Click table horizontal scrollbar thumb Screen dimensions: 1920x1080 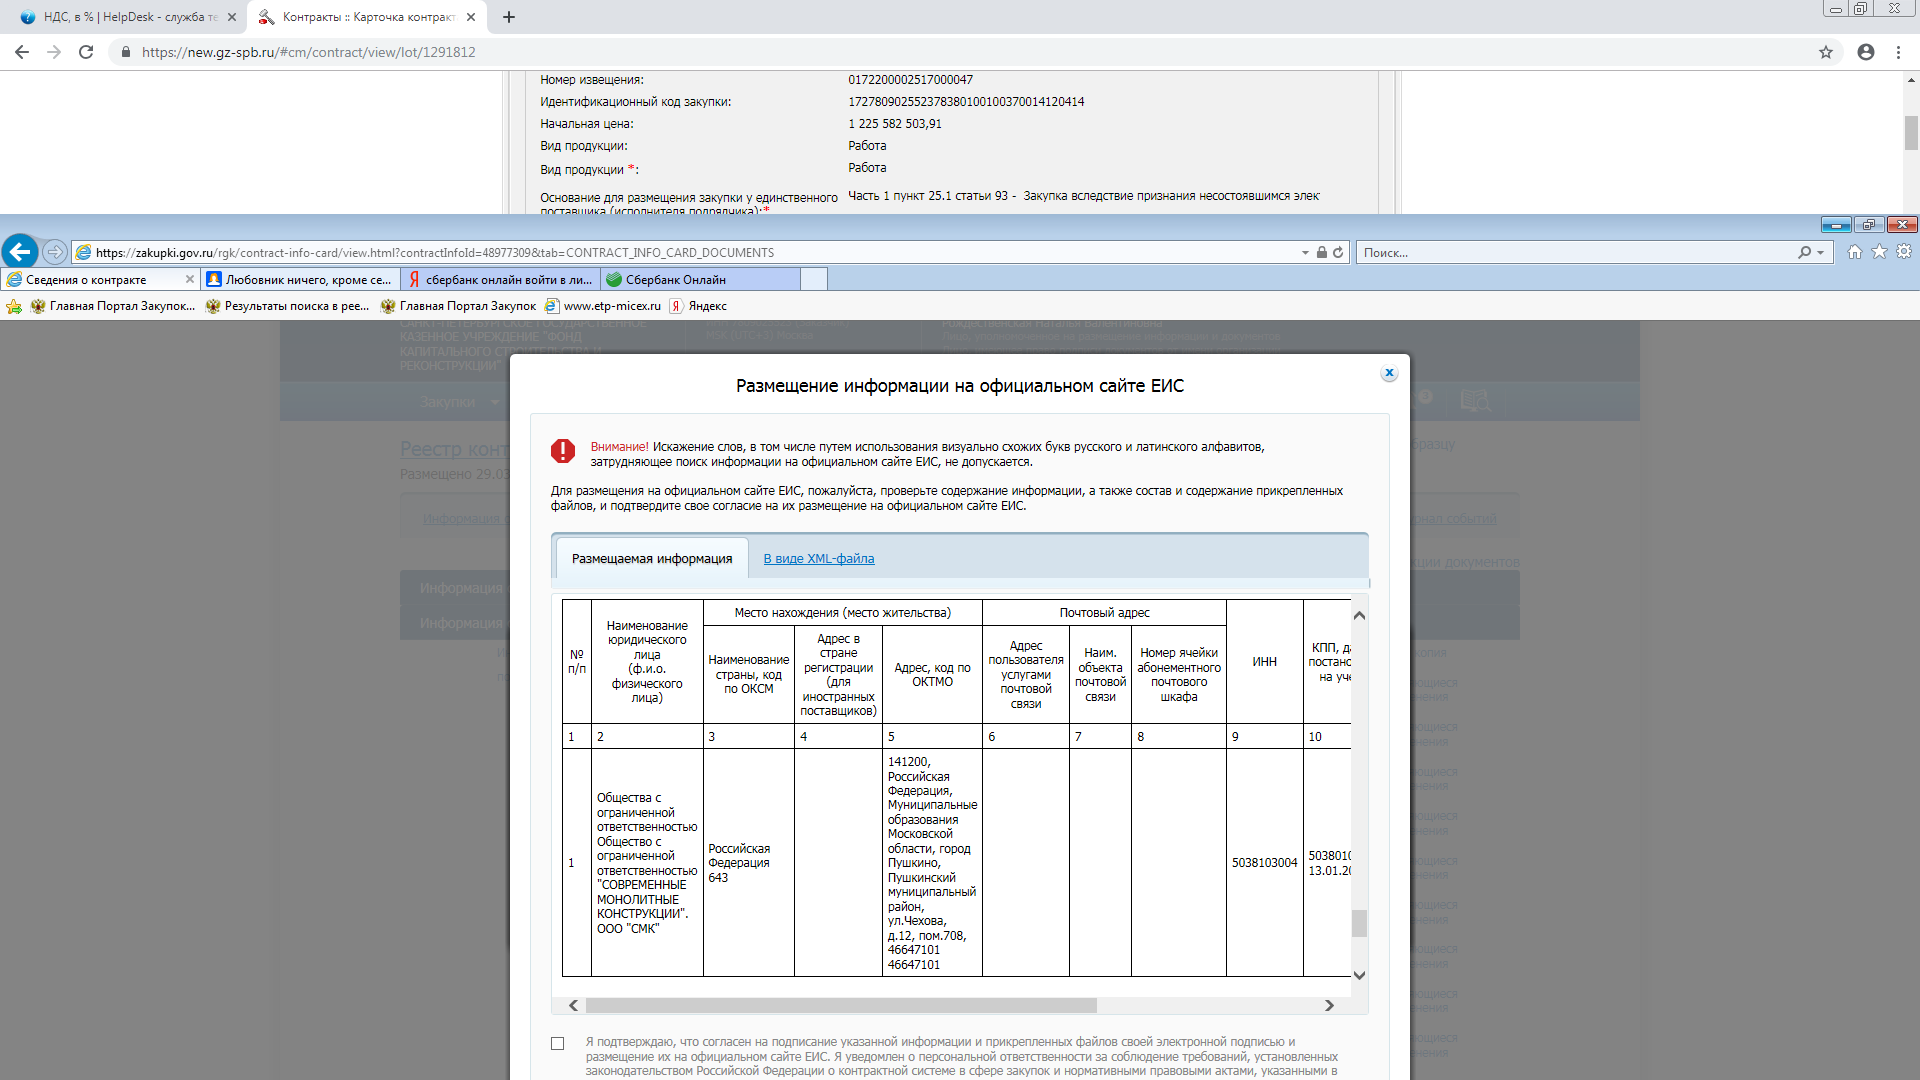[840, 1005]
